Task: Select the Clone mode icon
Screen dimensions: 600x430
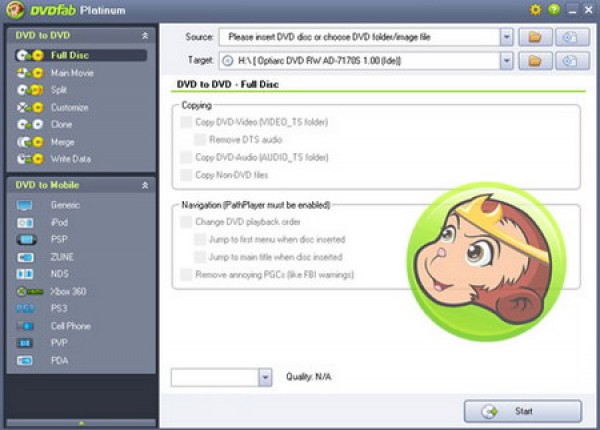Action: [x=31, y=124]
